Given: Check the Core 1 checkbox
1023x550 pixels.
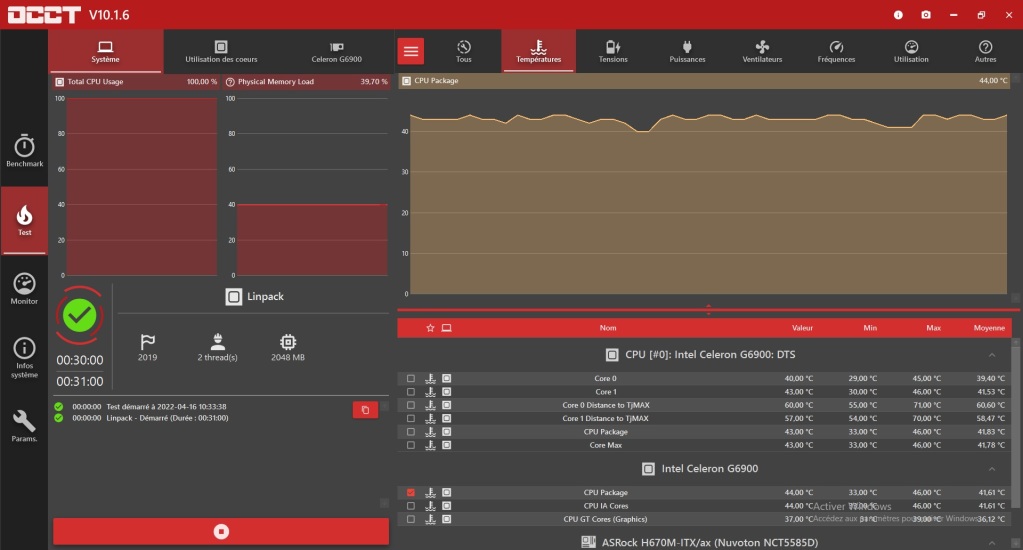Looking at the screenshot, I should tap(410, 391).
